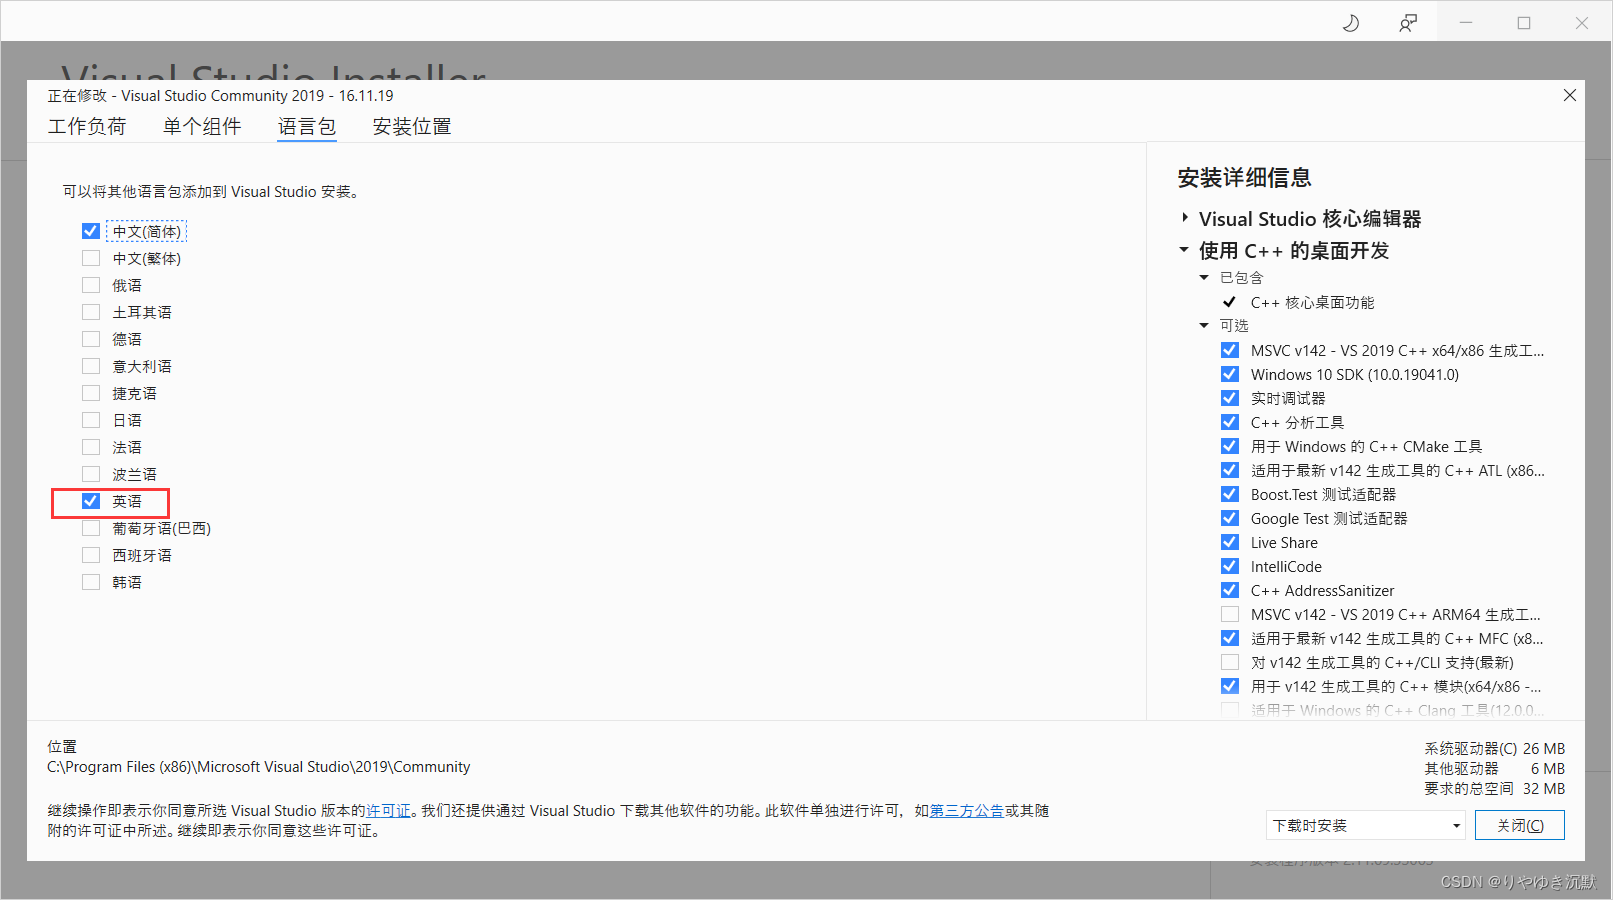This screenshot has width=1613, height=900.
Task: Close the modify dialog with X
Action: [x=1570, y=95]
